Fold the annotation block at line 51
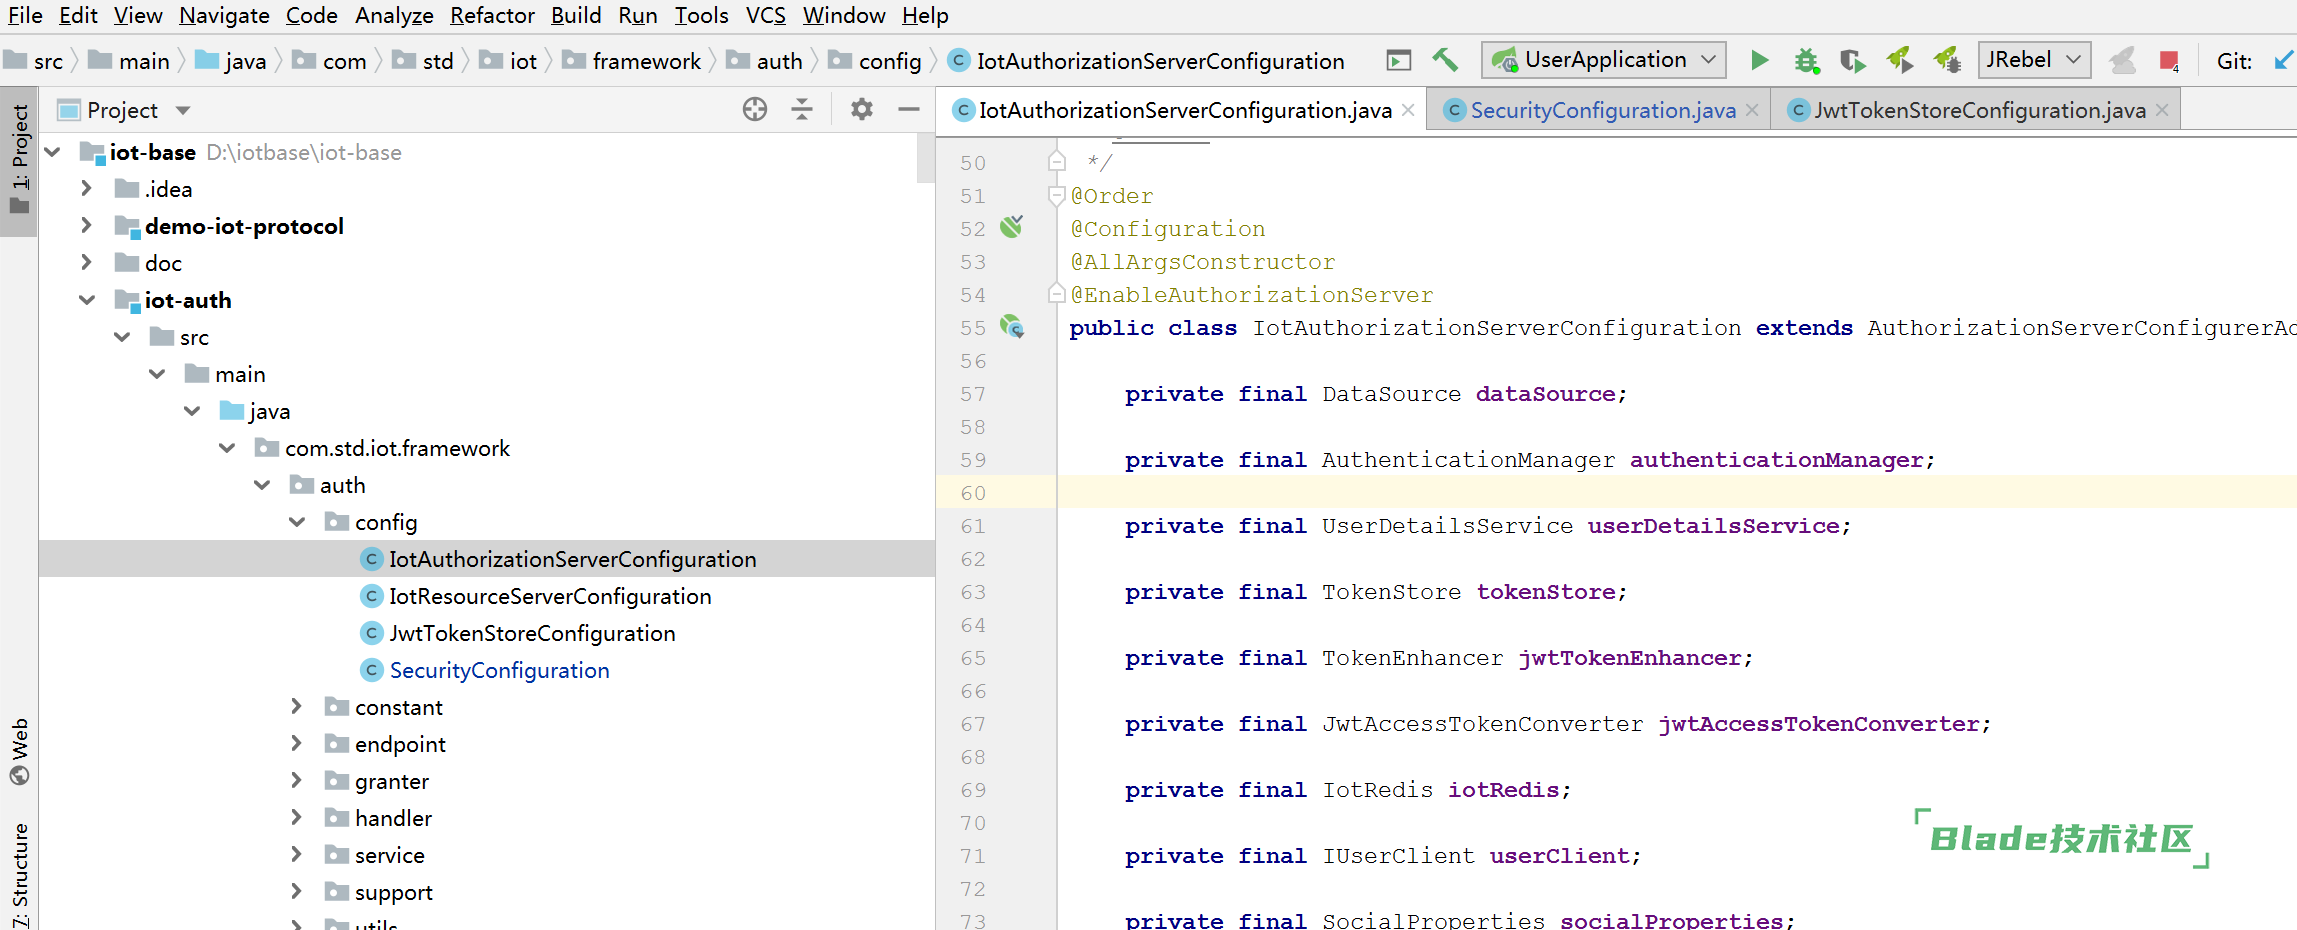 (x=1056, y=195)
